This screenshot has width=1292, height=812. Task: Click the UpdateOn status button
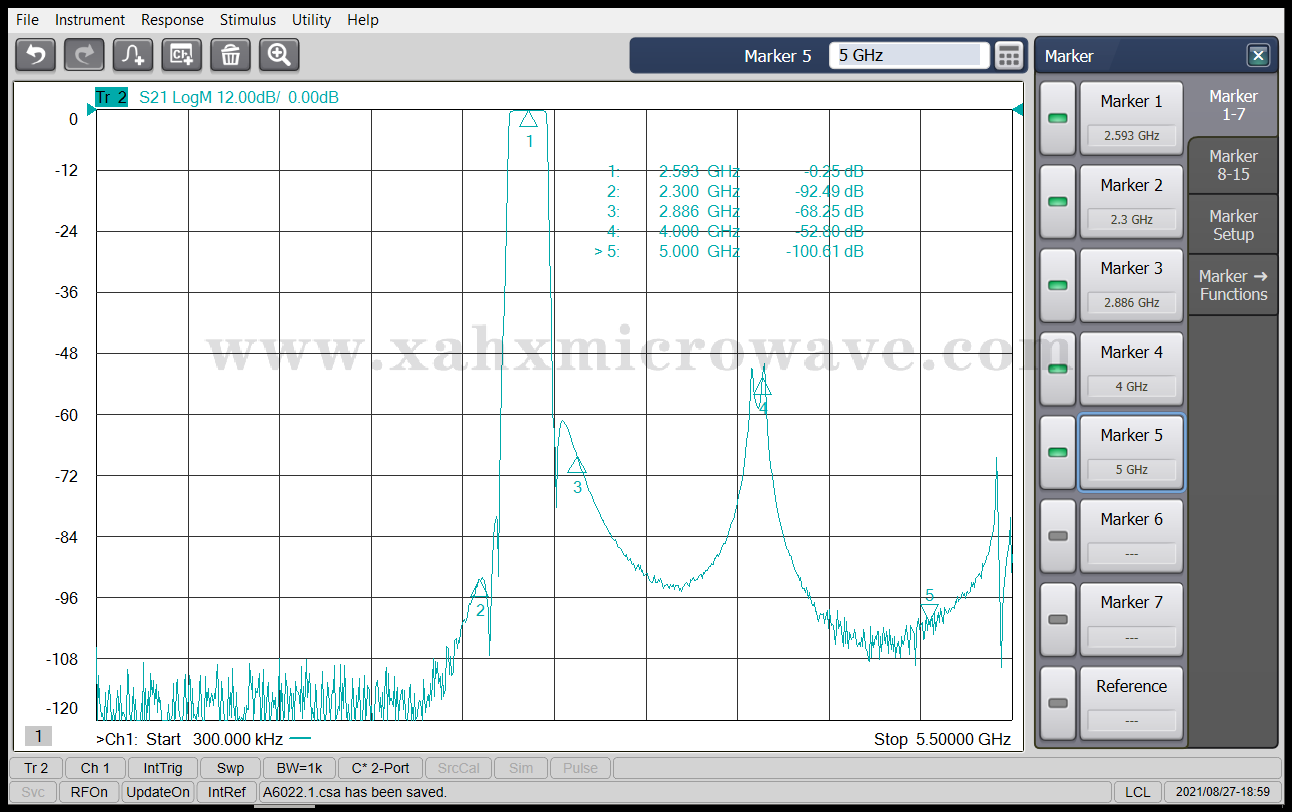(x=158, y=792)
